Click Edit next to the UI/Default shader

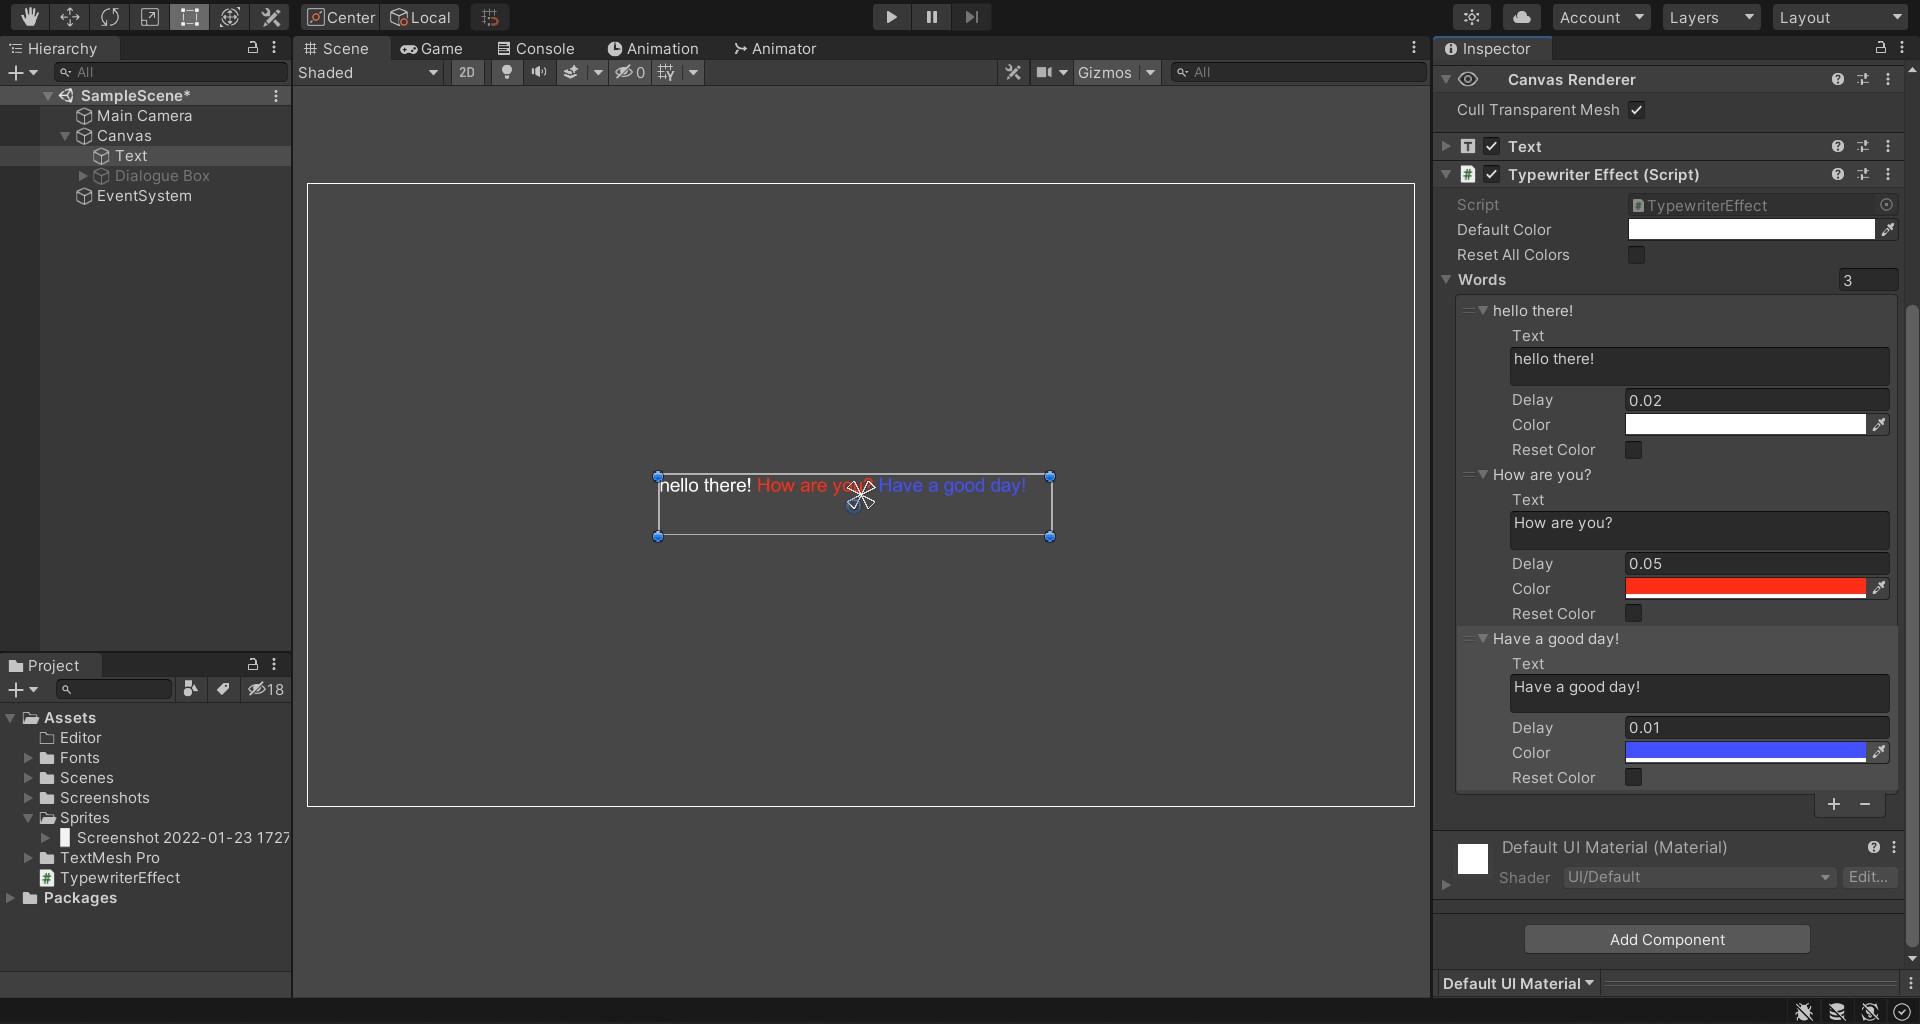tap(1870, 877)
